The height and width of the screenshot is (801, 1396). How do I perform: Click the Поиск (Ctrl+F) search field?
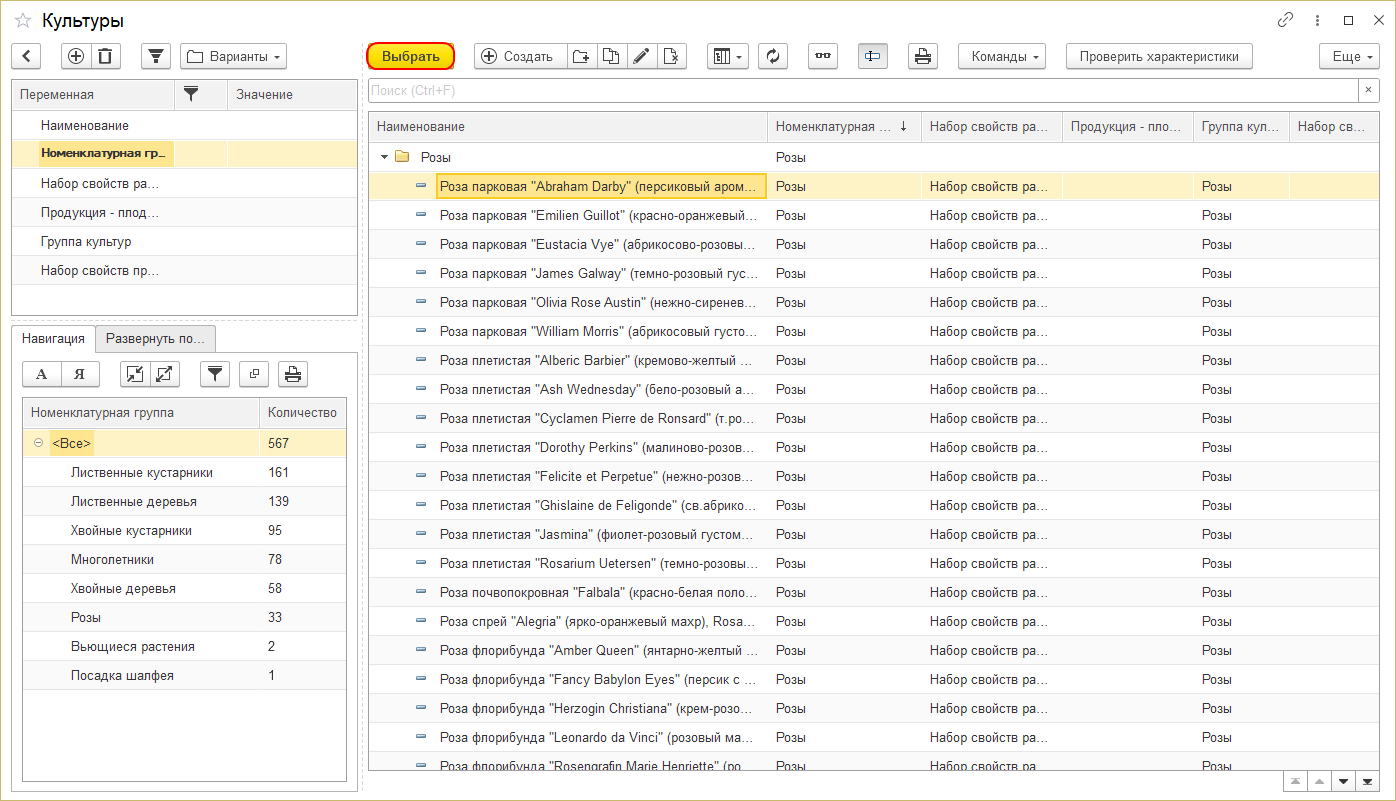[862, 91]
